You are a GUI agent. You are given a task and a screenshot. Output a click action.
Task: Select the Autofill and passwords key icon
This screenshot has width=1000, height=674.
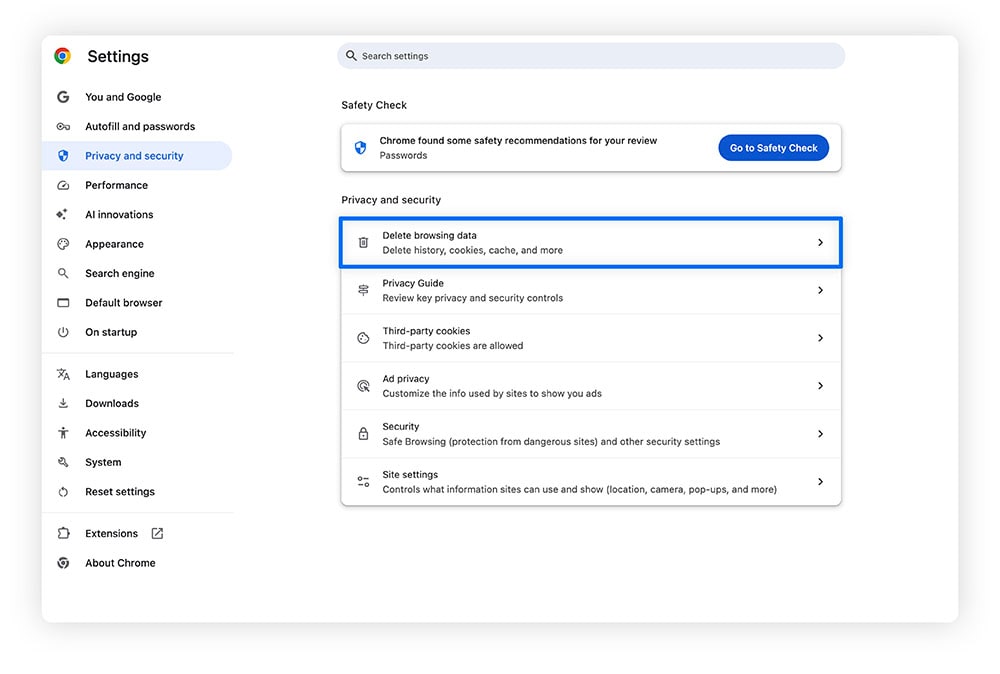pos(63,126)
